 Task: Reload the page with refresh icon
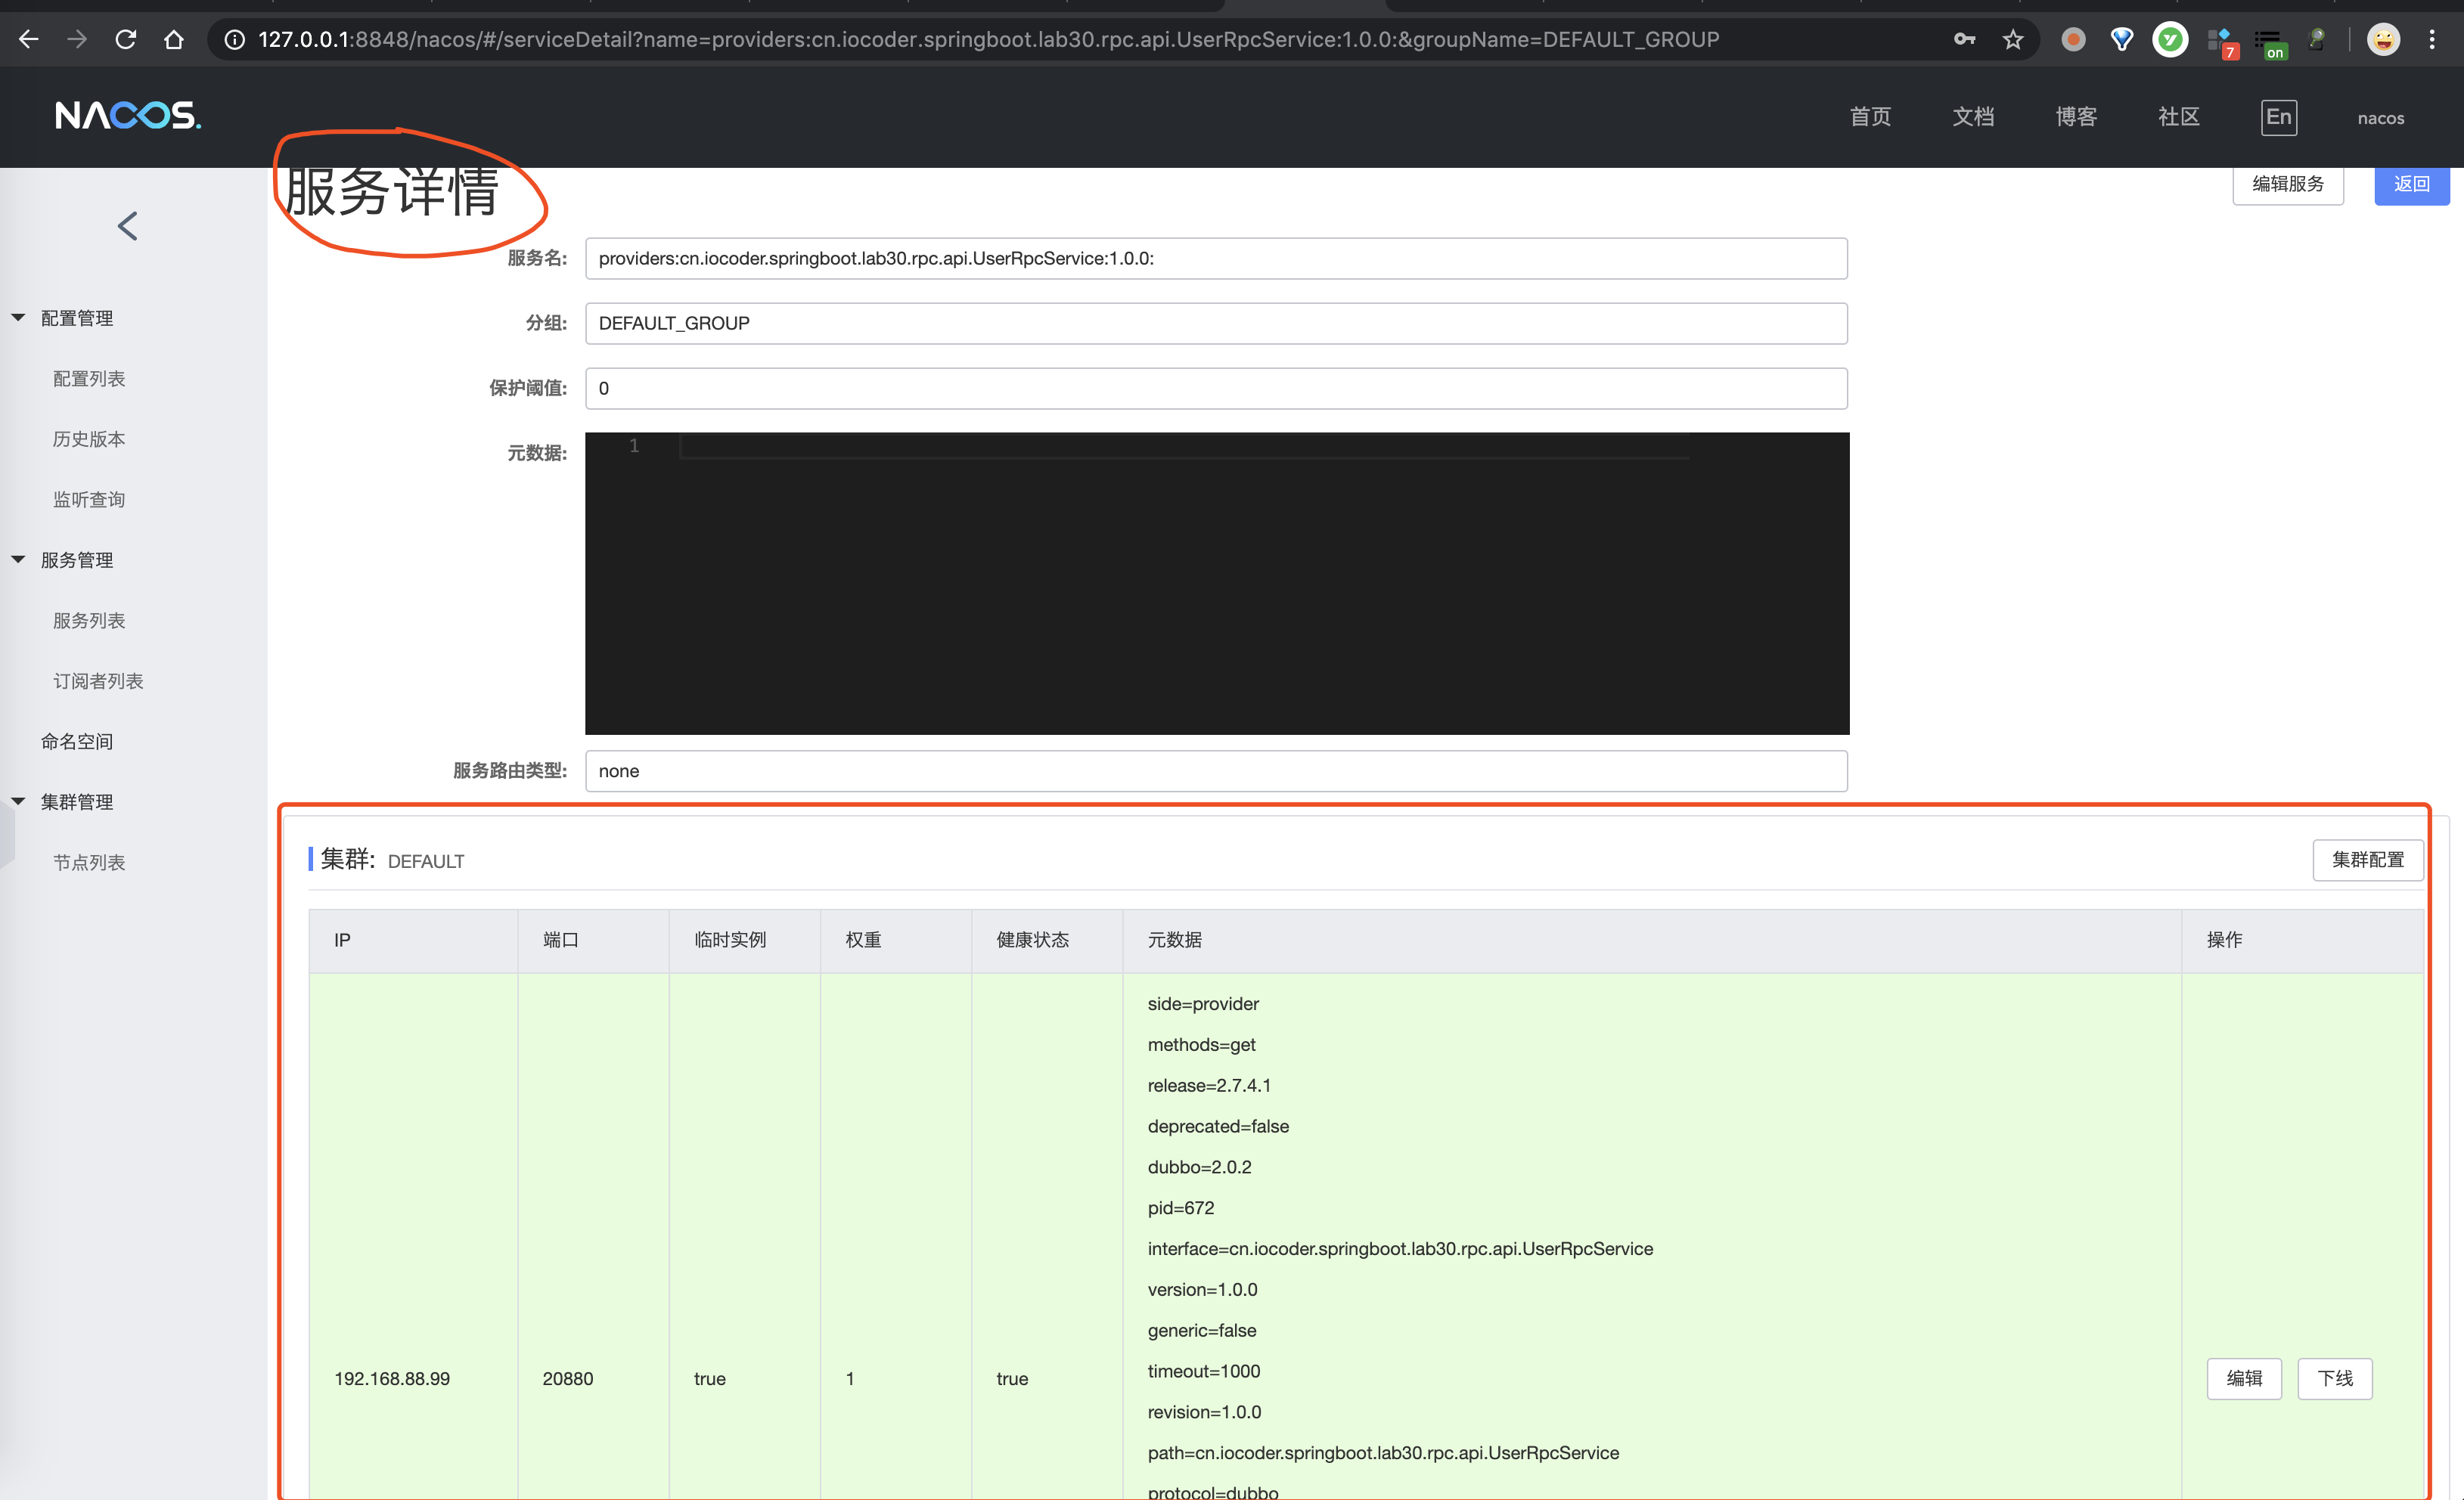pyautogui.click(x=125, y=39)
